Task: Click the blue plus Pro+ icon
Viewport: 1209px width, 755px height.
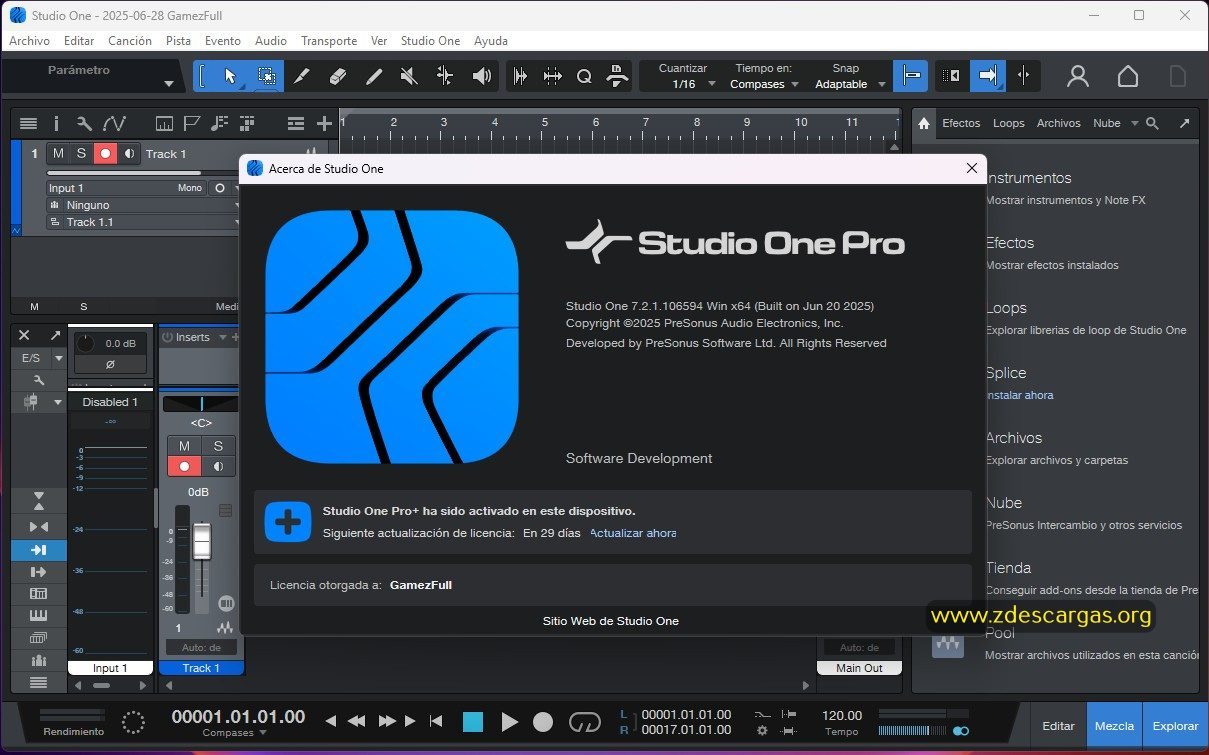Action: pos(288,521)
